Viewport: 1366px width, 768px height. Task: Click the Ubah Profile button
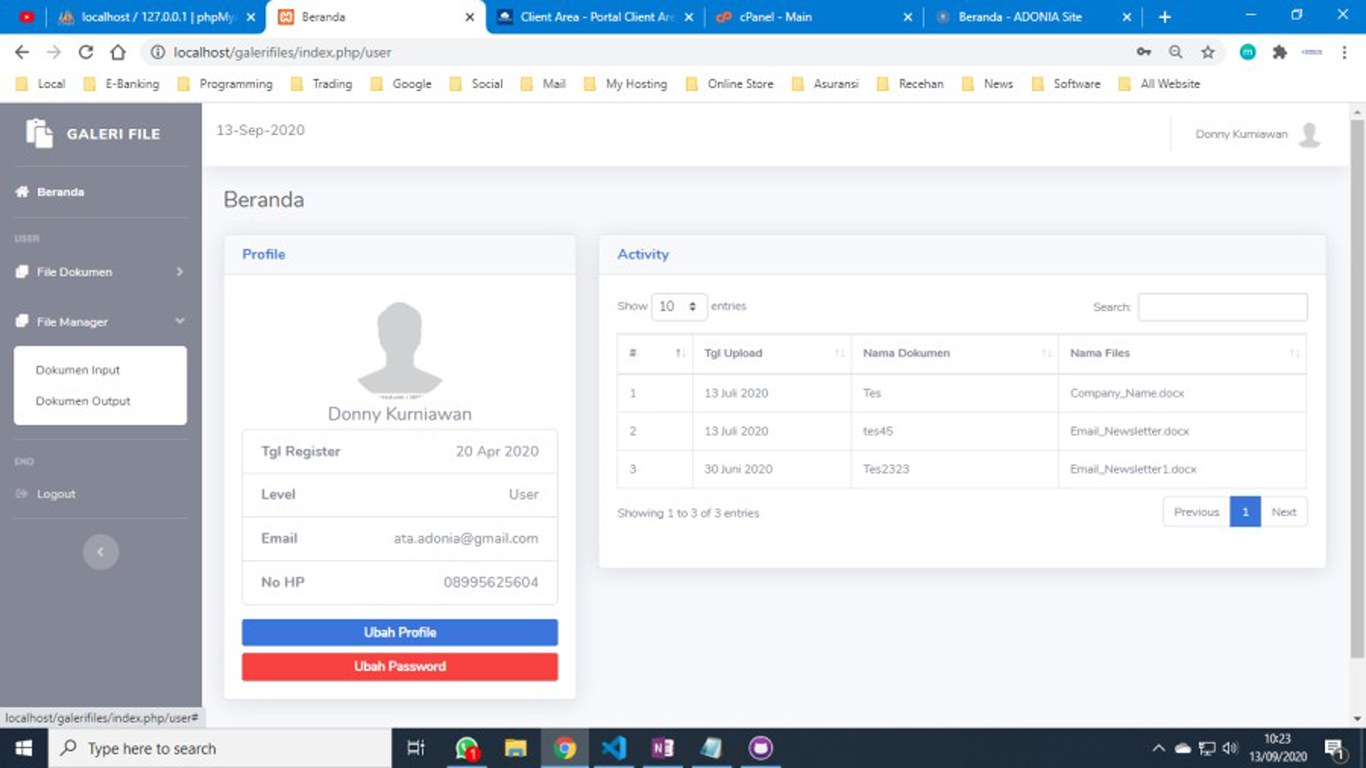coord(400,632)
